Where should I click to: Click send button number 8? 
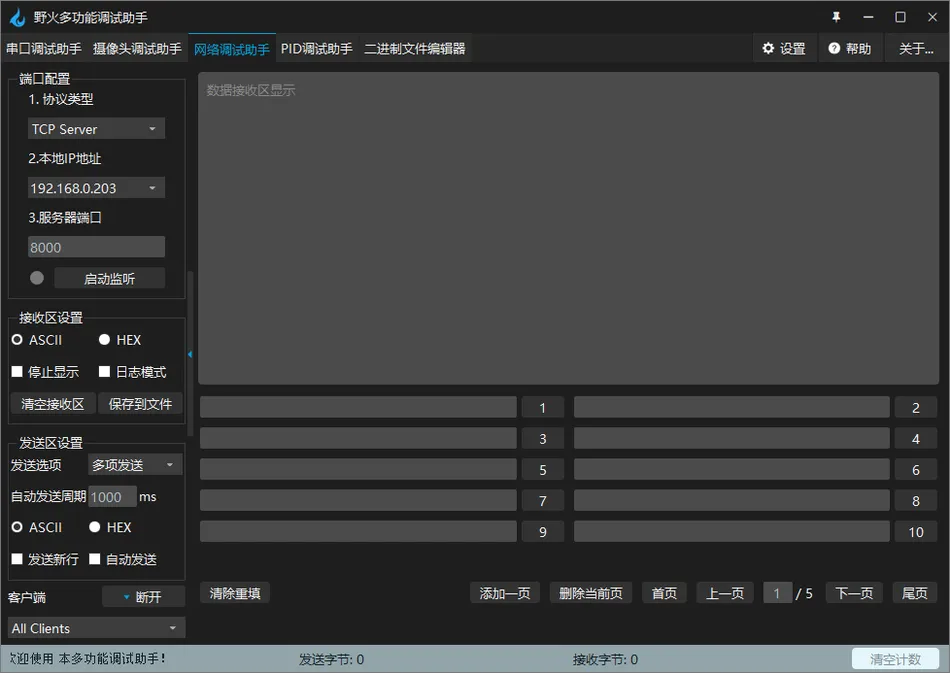[x=916, y=500]
